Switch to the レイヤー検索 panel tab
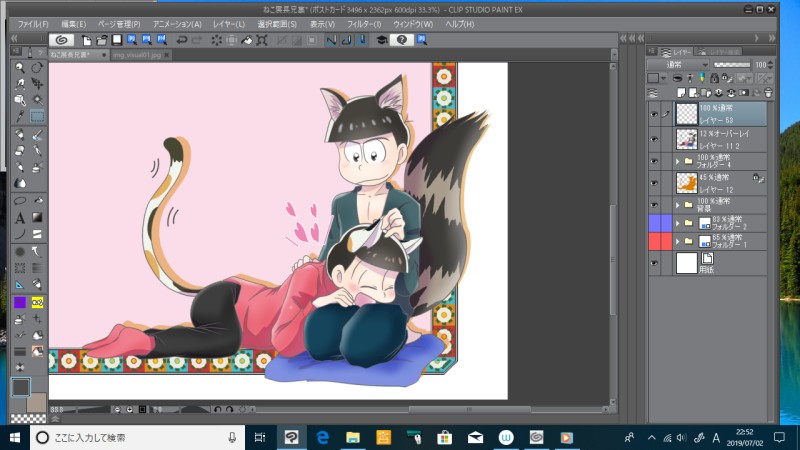This screenshot has width=800, height=450. [x=719, y=52]
